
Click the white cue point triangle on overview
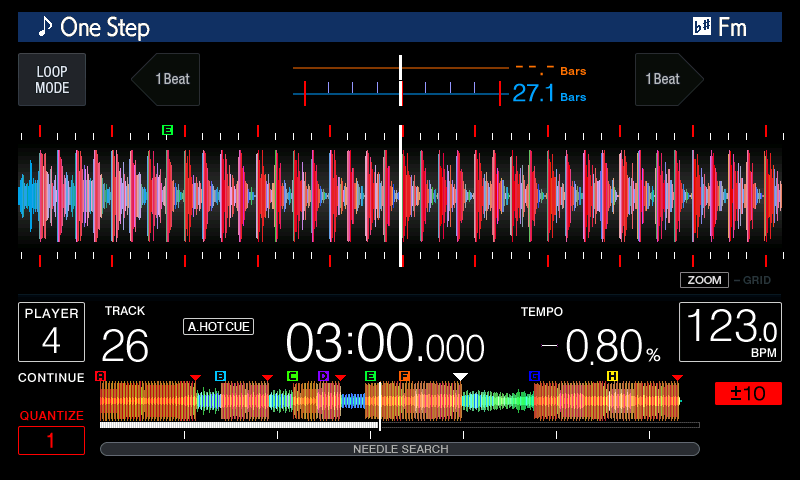pos(460,376)
